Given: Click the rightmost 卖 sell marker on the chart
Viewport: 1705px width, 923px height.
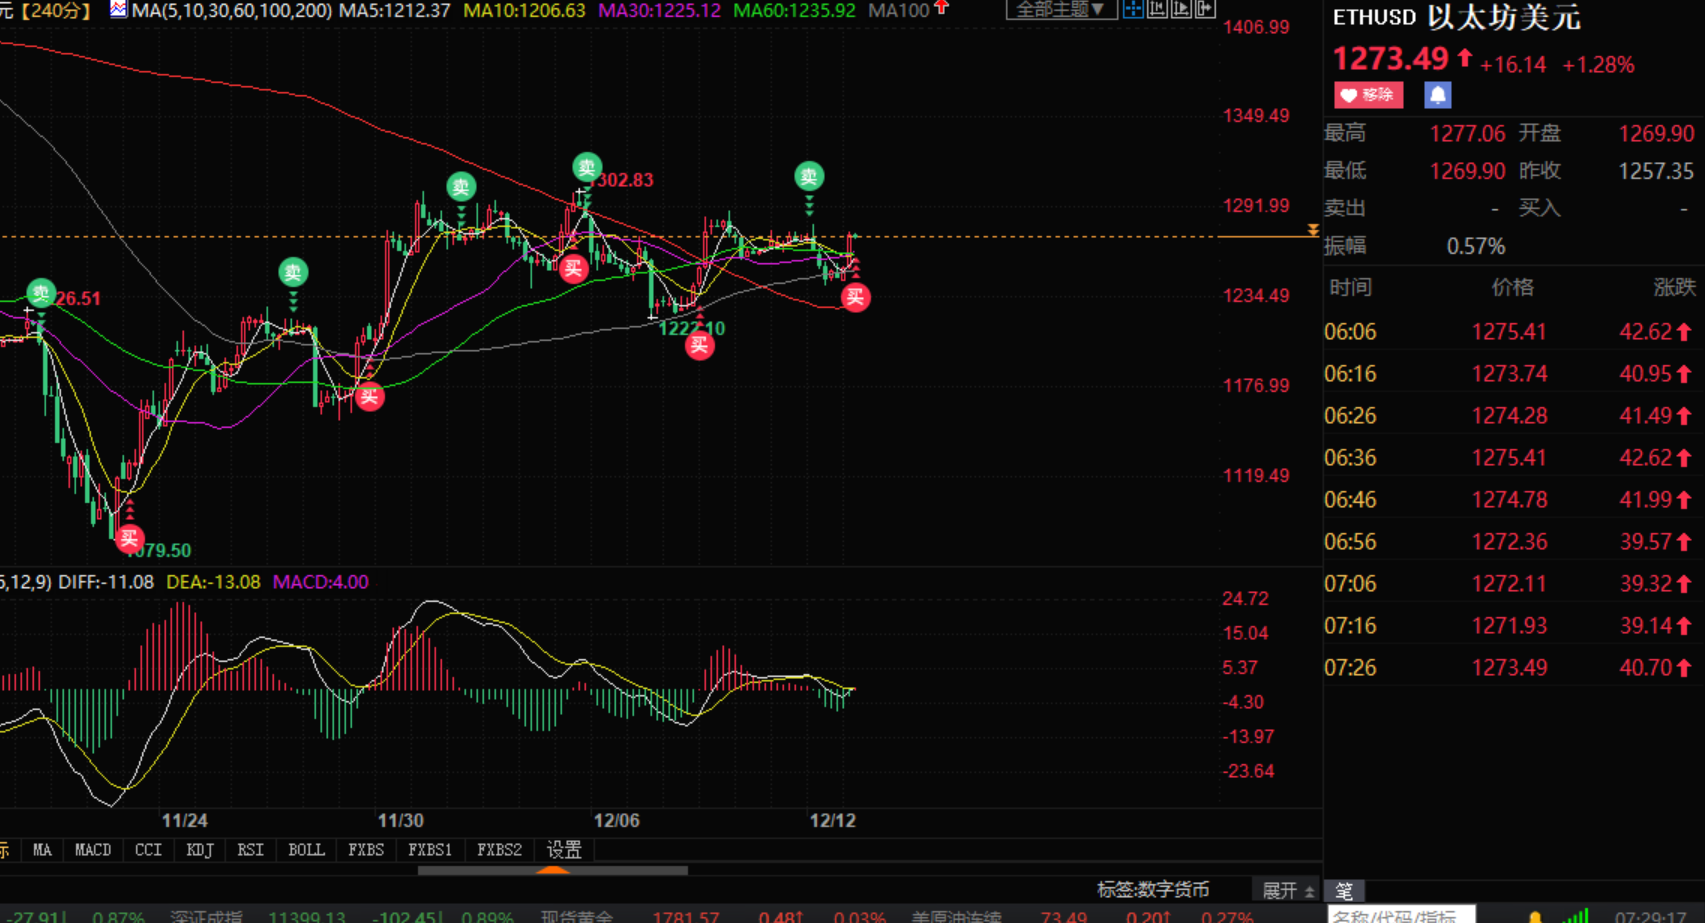Looking at the screenshot, I should point(809,177).
